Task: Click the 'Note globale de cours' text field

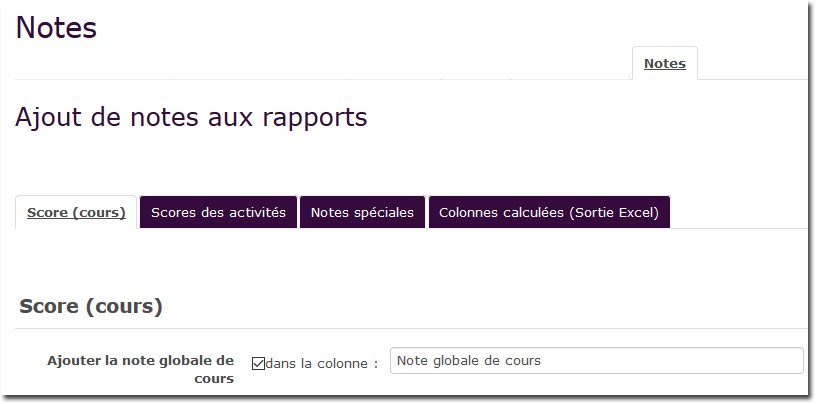Action: pos(596,360)
